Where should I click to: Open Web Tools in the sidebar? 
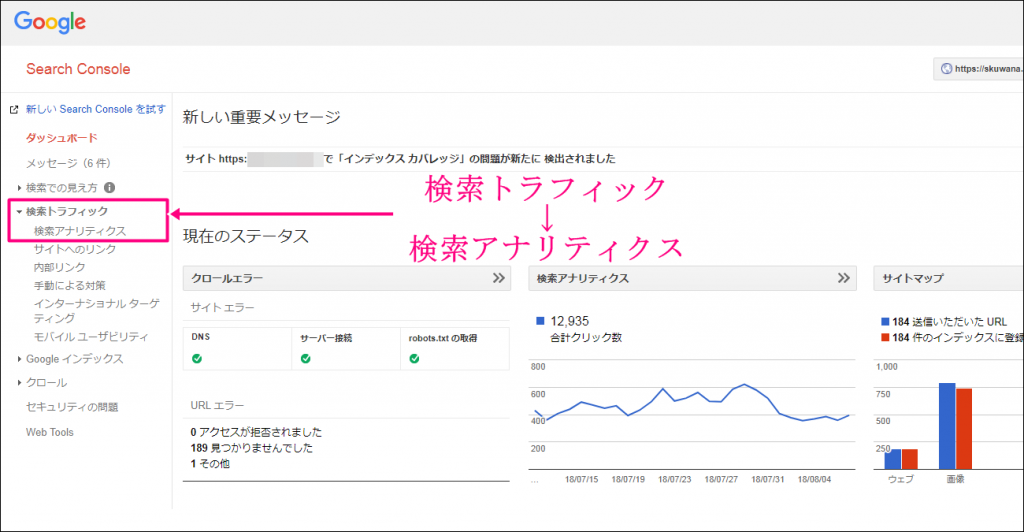click(50, 432)
